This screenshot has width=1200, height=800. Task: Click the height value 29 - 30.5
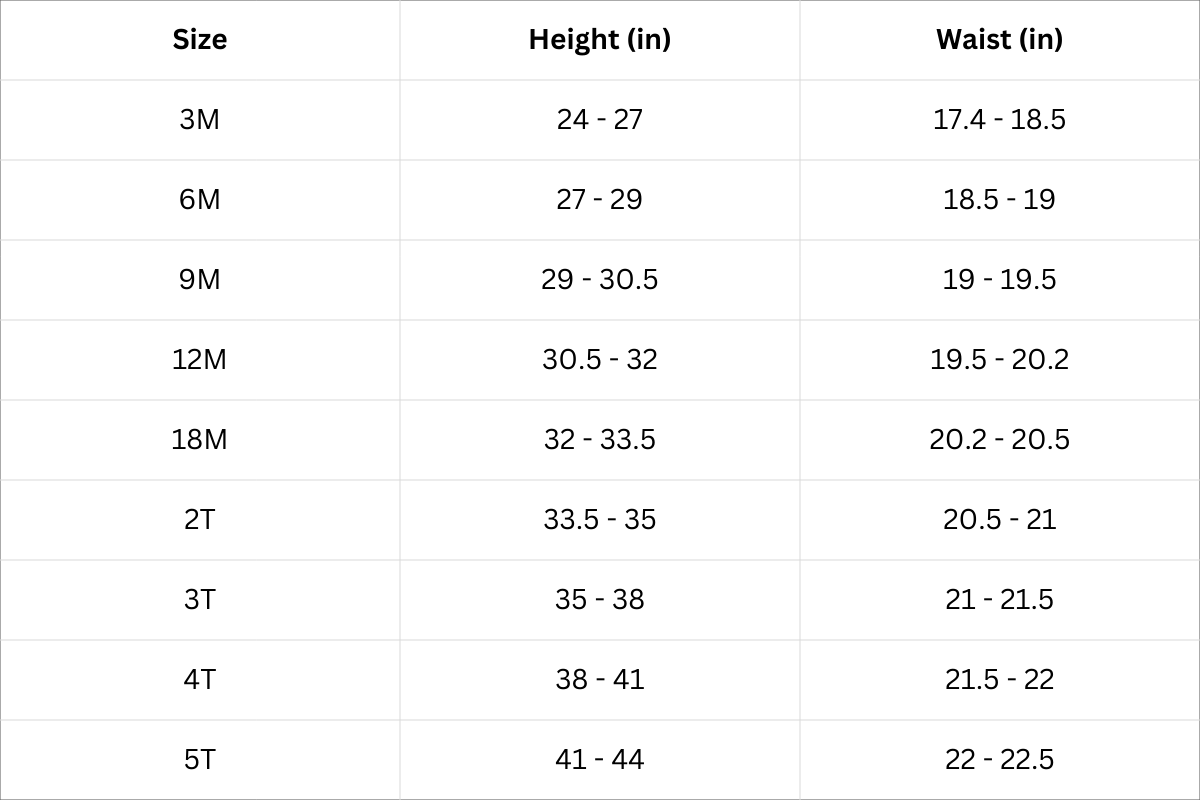click(600, 280)
